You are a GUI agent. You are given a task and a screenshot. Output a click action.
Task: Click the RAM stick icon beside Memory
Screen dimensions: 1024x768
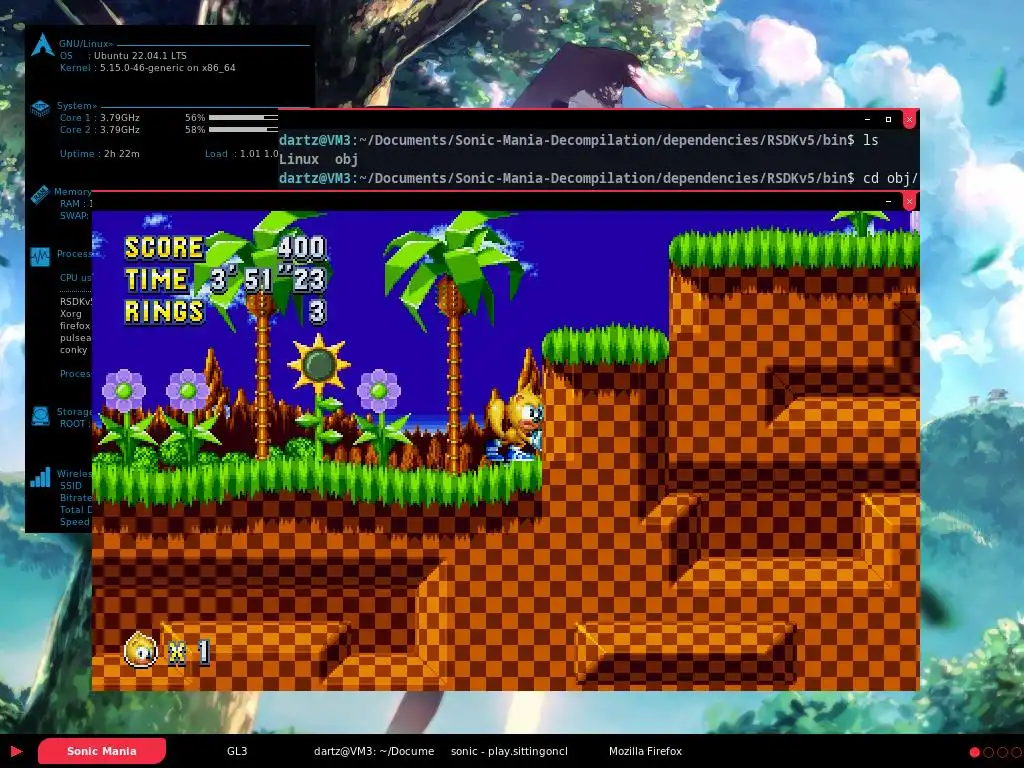(39, 195)
